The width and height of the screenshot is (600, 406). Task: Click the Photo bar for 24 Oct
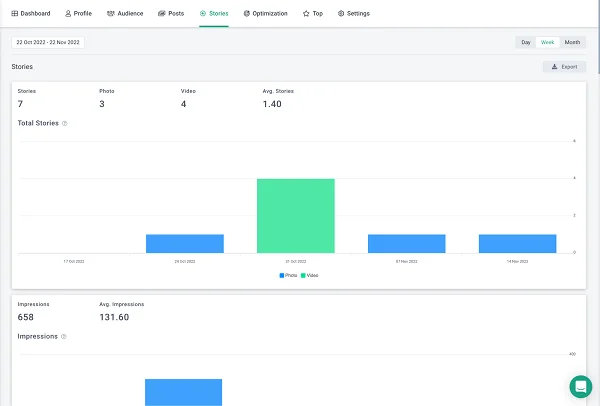[184, 243]
